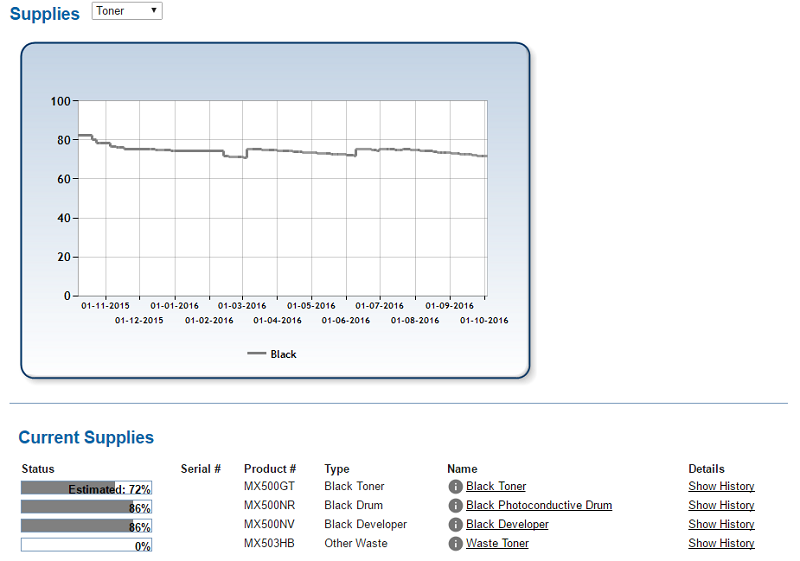Click info icon beside Black Photoconductive Drum
The image size is (800, 561).
455,505
